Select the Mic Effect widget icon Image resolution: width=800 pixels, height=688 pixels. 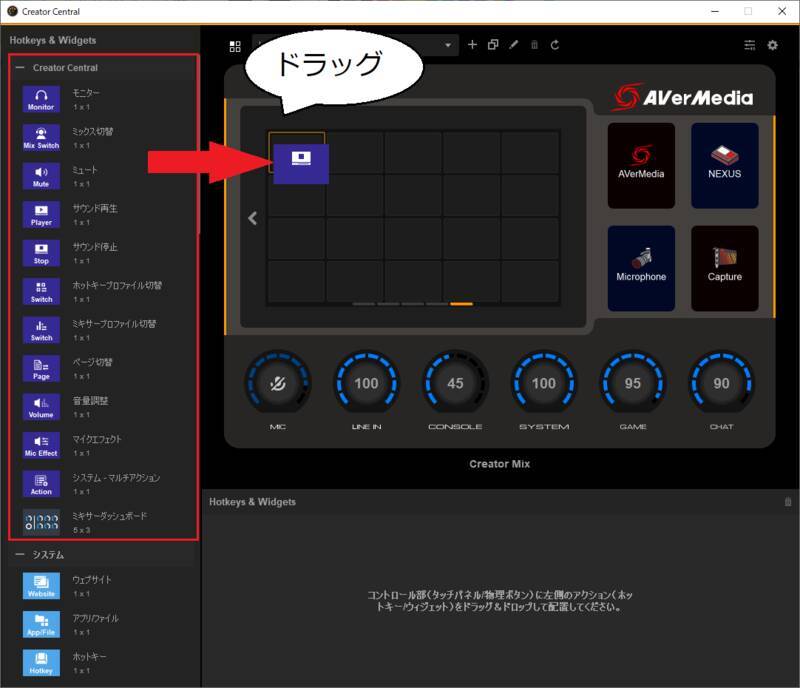[41, 446]
